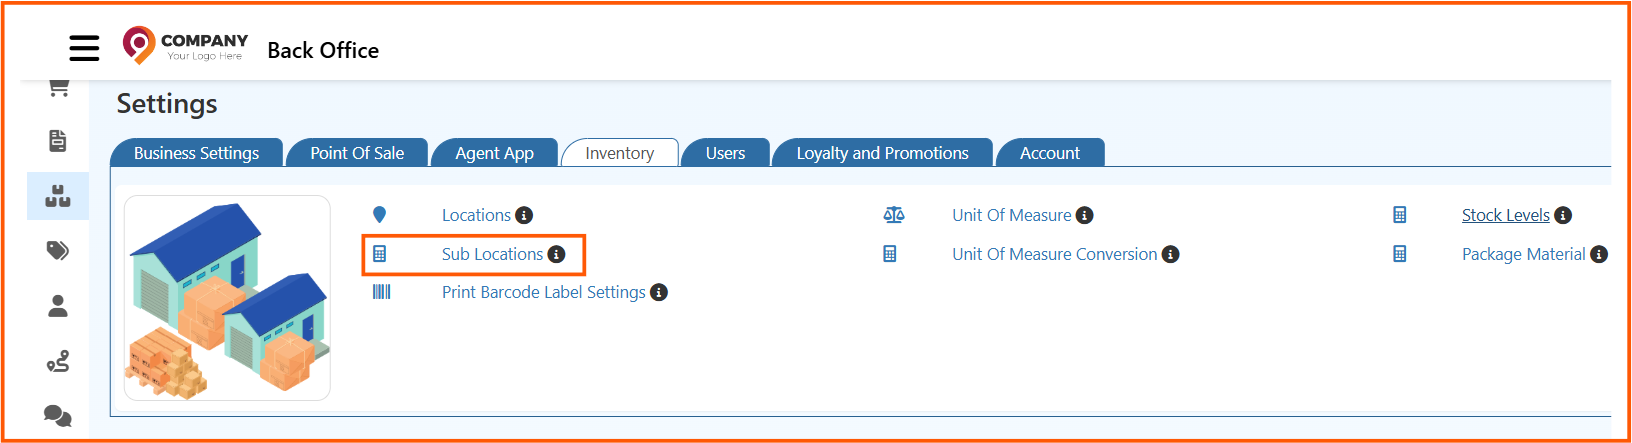Click the chat bubbles sidebar icon
The image size is (1632, 443).
pos(58,415)
